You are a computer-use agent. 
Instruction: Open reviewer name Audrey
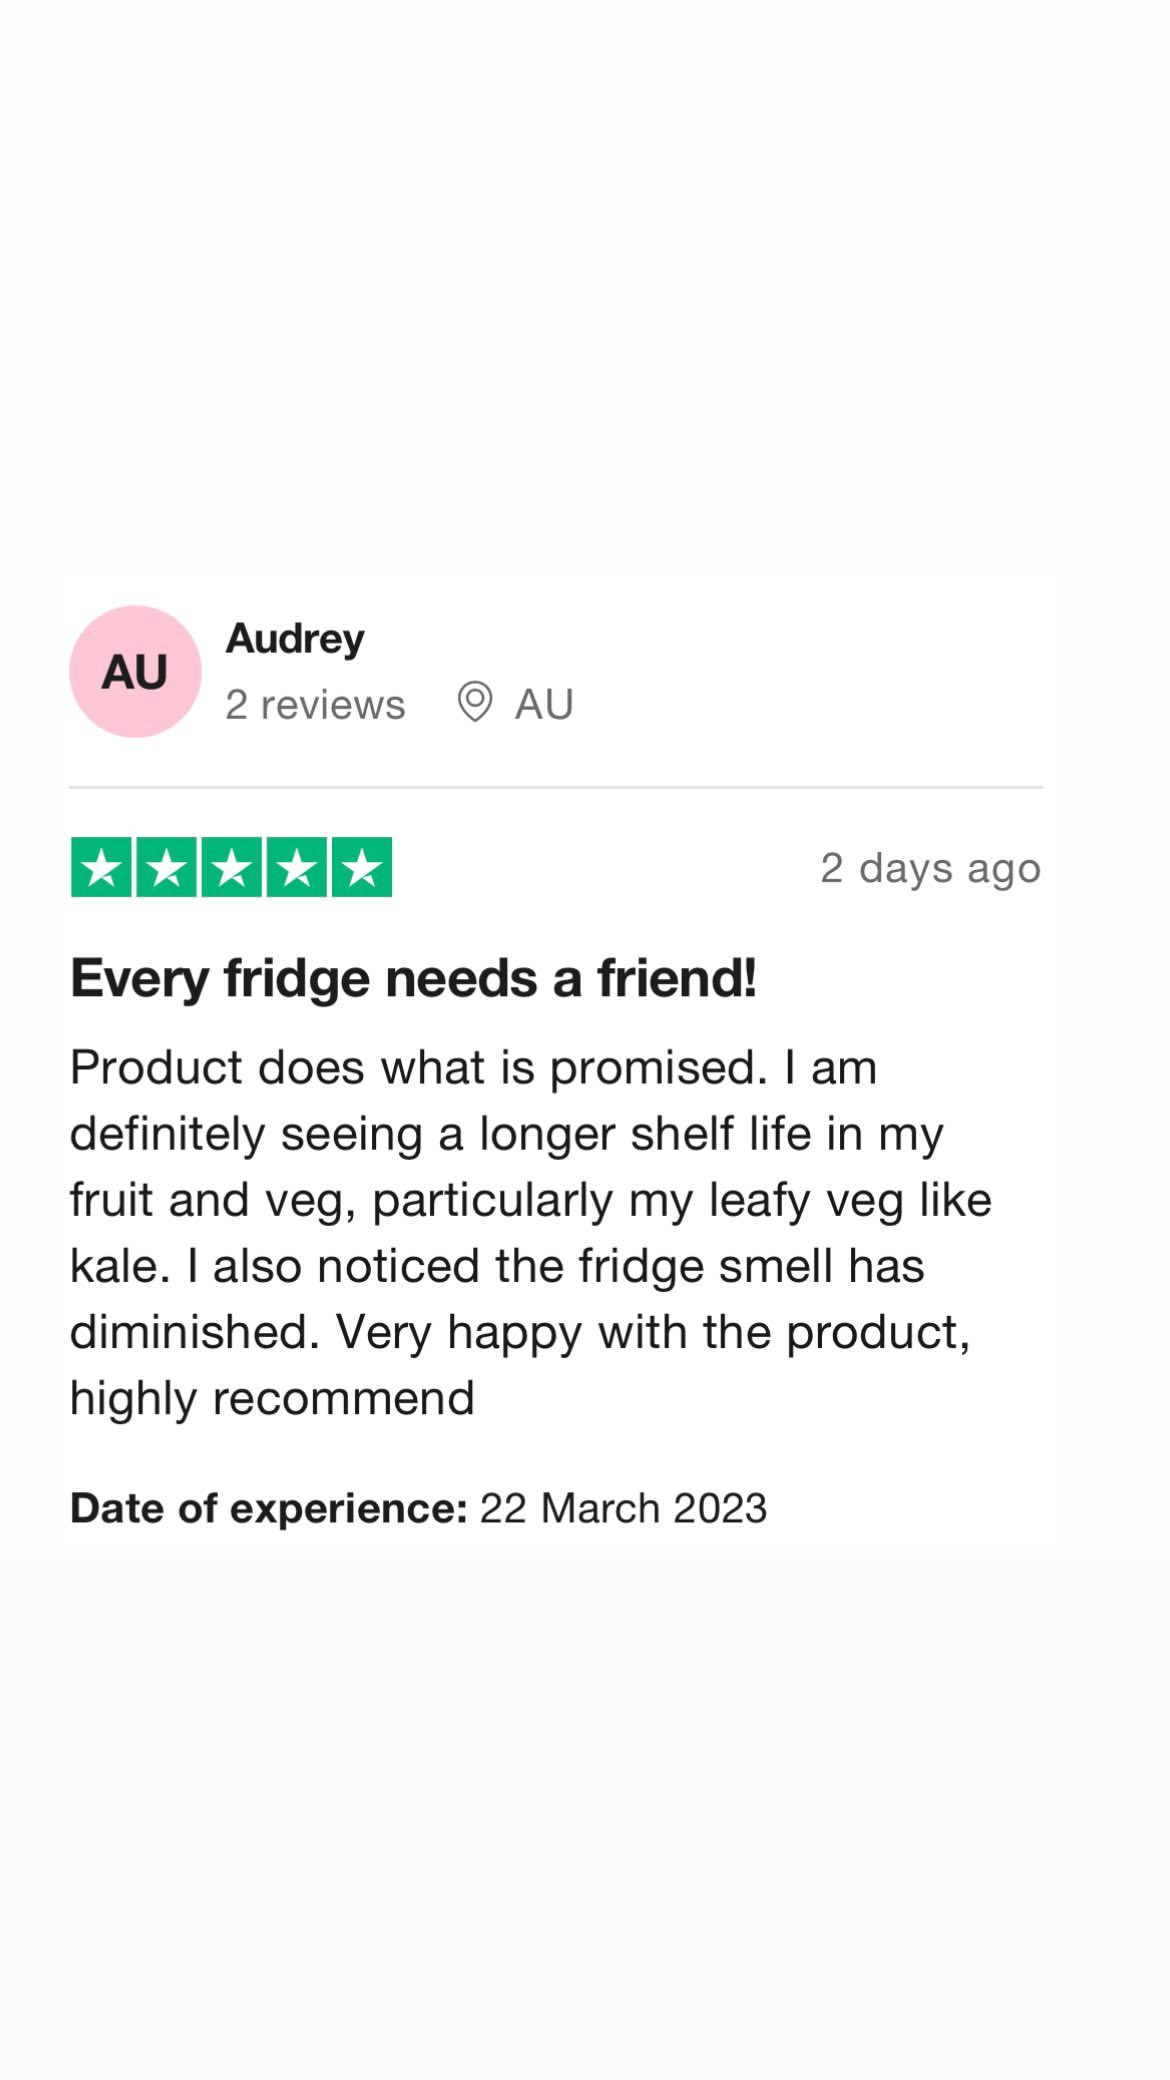(295, 640)
